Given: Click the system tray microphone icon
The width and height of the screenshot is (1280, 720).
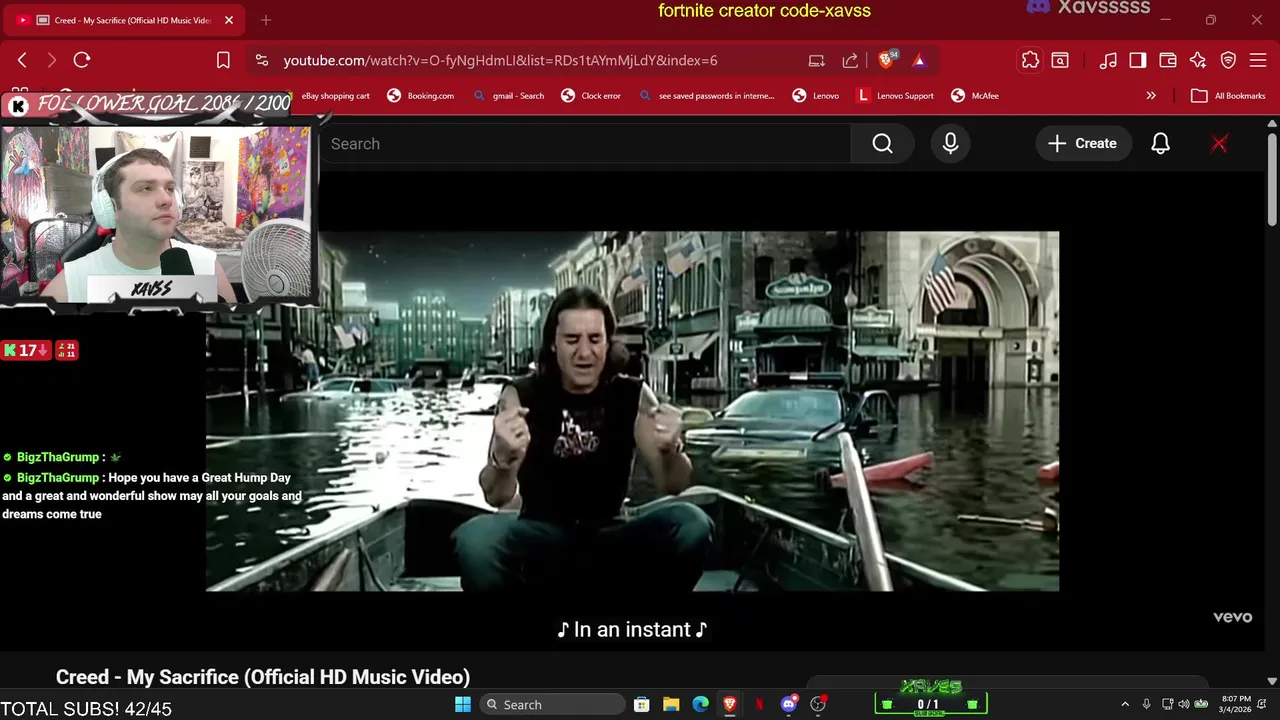Looking at the screenshot, I should [1147, 704].
